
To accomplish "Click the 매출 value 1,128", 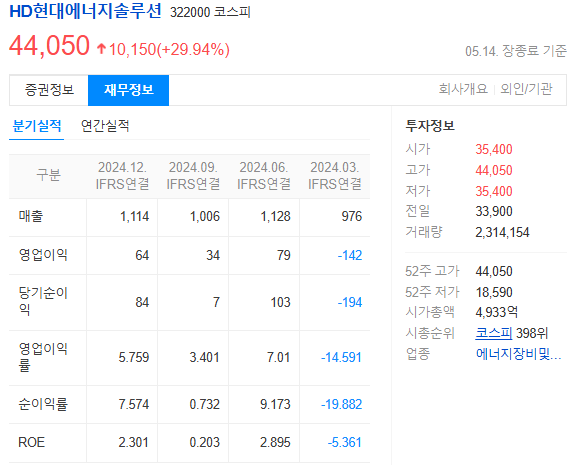I will (x=275, y=216).
